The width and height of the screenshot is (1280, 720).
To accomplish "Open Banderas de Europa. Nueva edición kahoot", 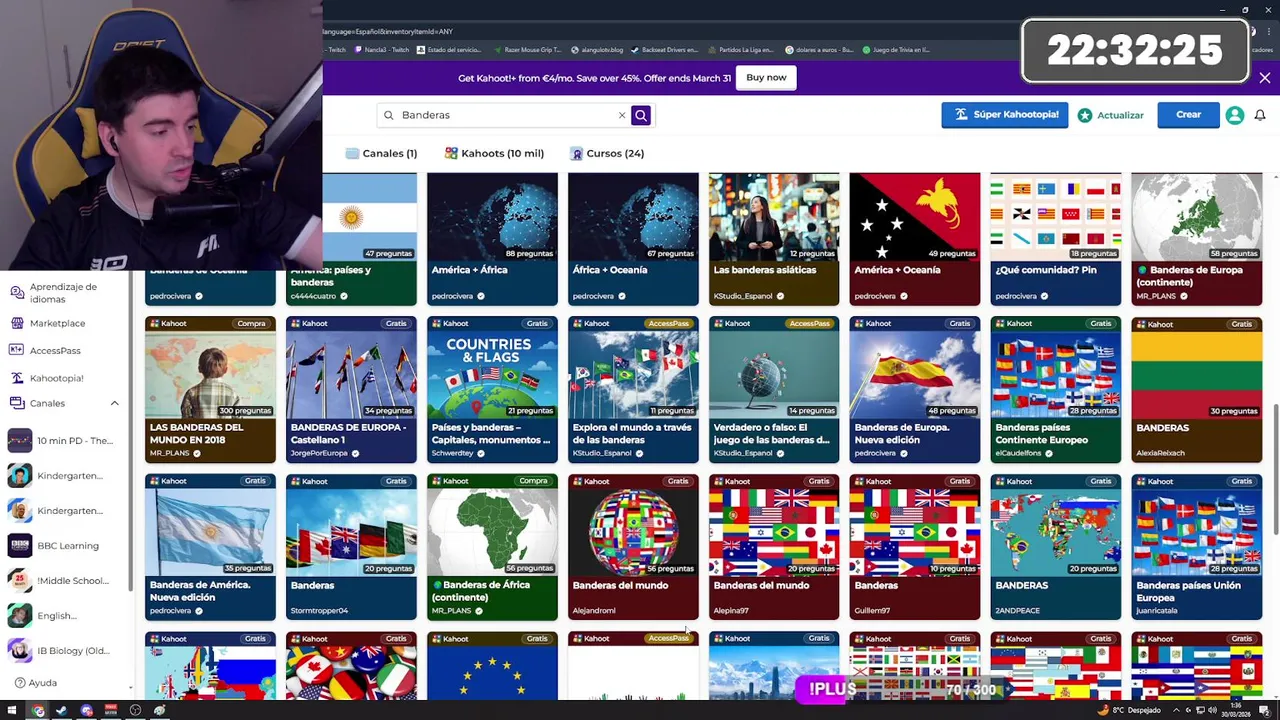I will [x=915, y=390].
